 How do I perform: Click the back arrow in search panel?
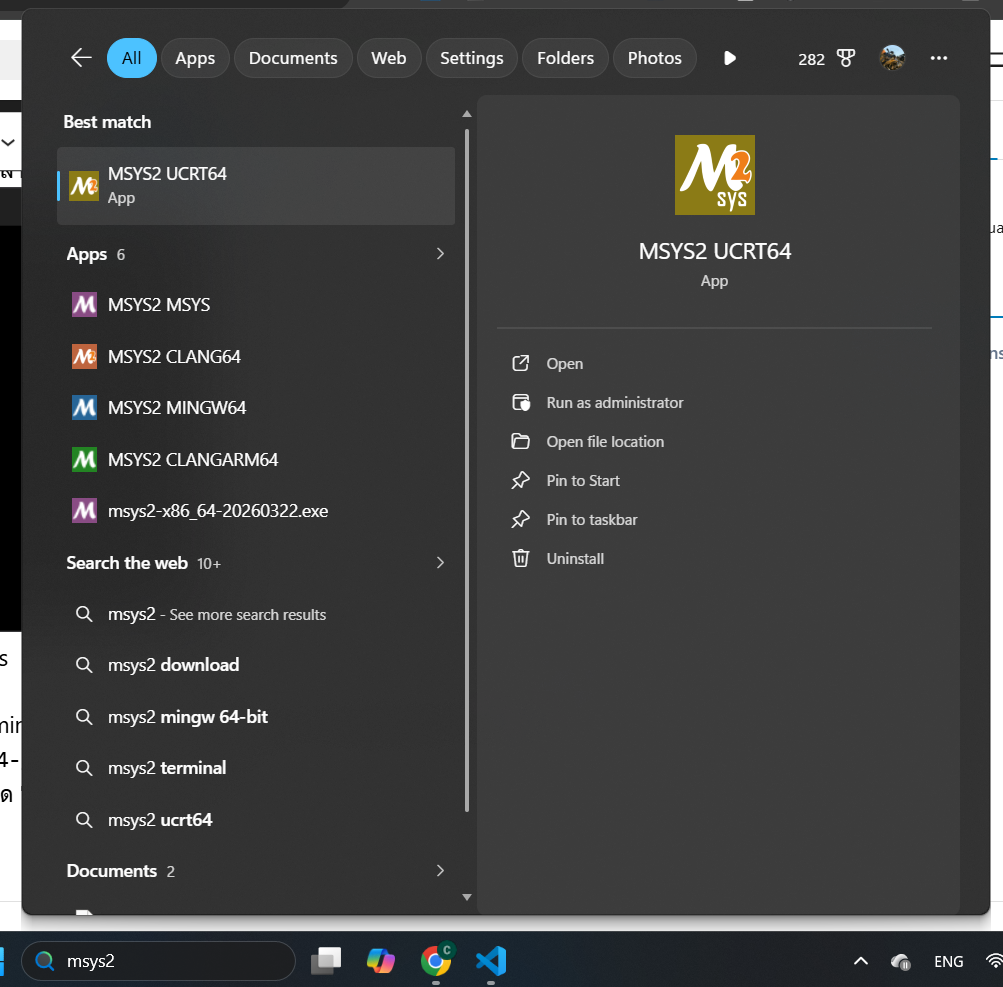pyautogui.click(x=81, y=58)
